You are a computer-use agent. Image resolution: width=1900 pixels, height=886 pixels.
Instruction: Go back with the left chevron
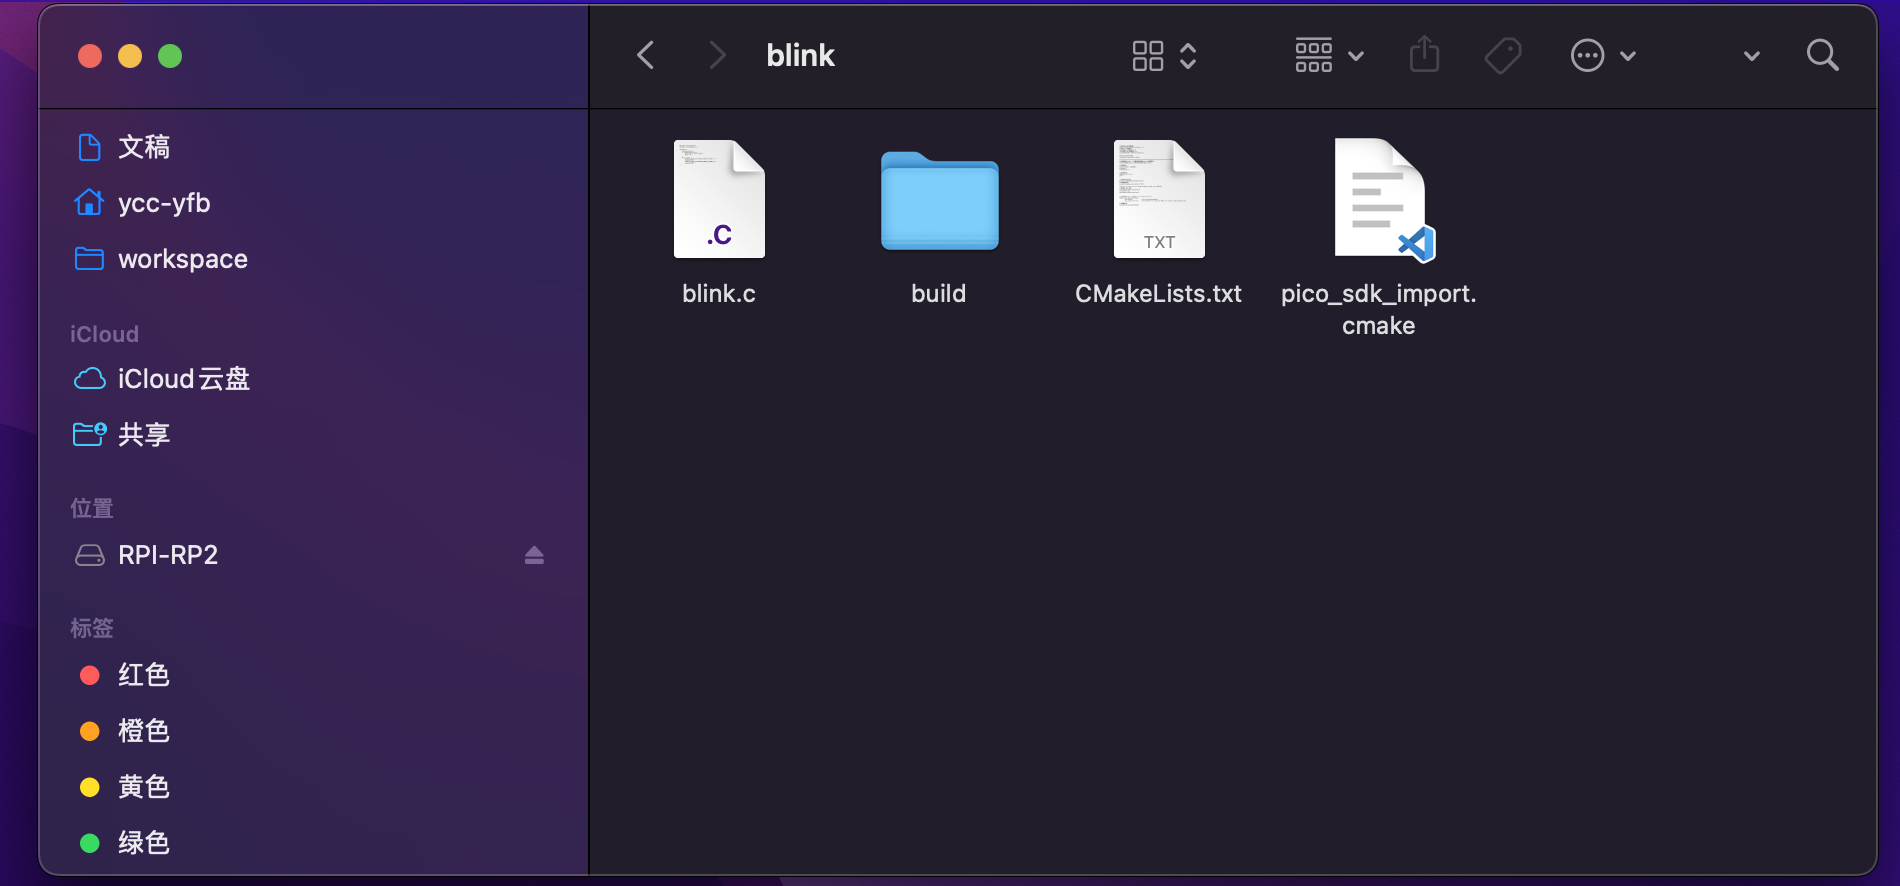pos(646,55)
